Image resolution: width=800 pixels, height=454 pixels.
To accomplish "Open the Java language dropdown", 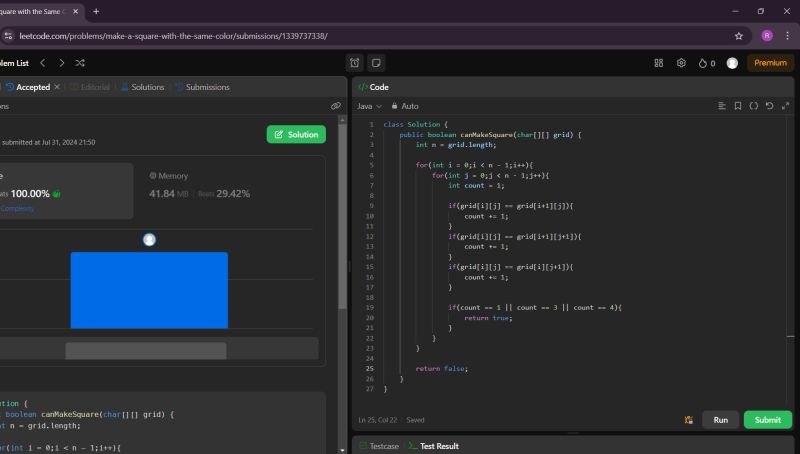I will pos(369,106).
